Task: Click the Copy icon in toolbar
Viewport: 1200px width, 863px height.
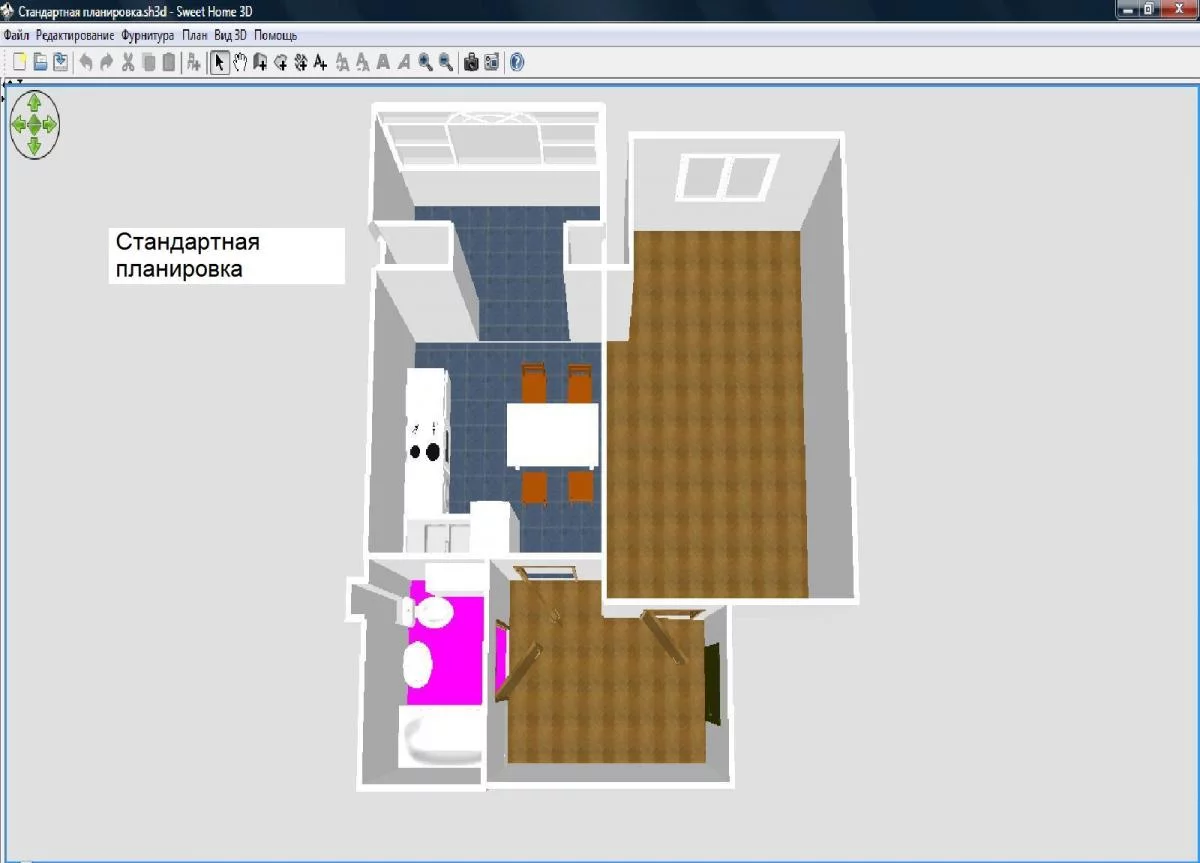Action: [148, 62]
